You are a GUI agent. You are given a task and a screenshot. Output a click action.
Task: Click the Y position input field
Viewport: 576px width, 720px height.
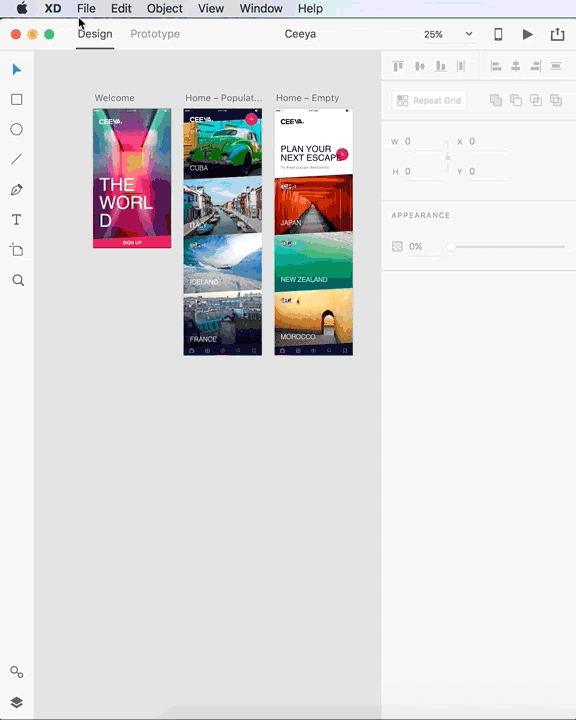[489, 172]
